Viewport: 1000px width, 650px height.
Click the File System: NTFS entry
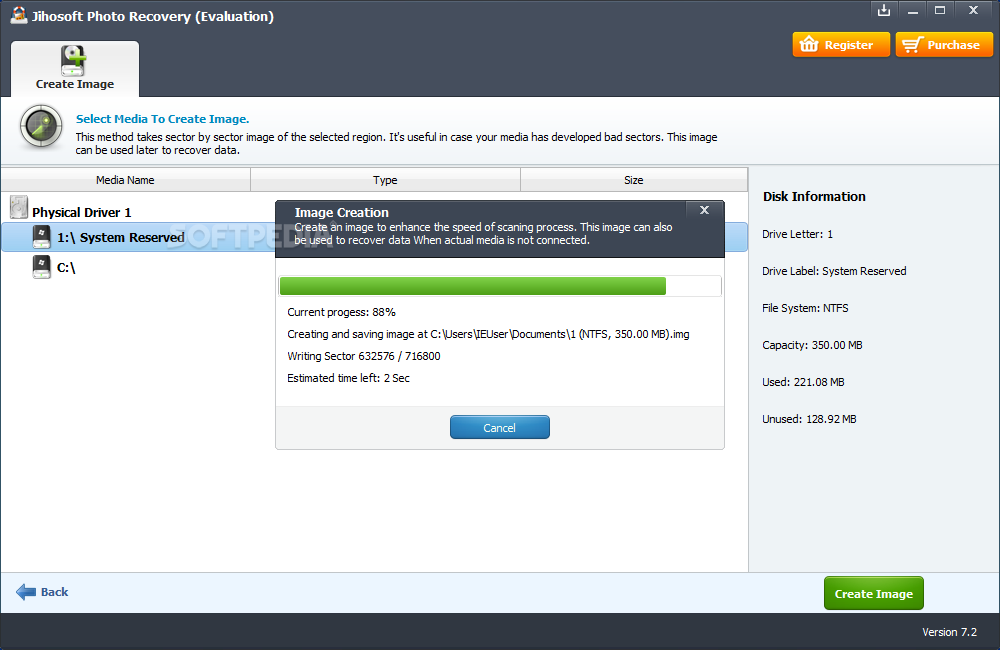point(805,308)
